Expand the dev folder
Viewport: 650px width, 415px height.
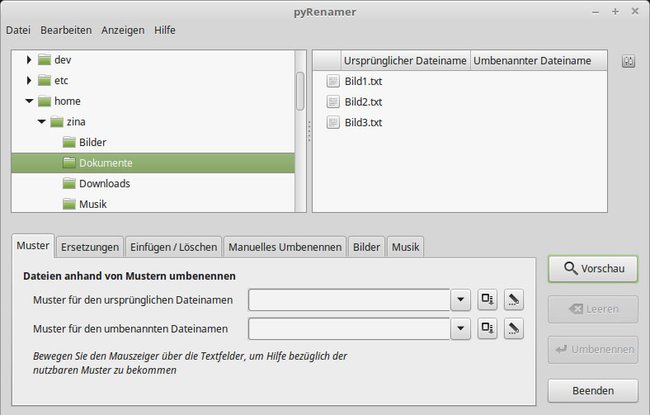click(29, 60)
